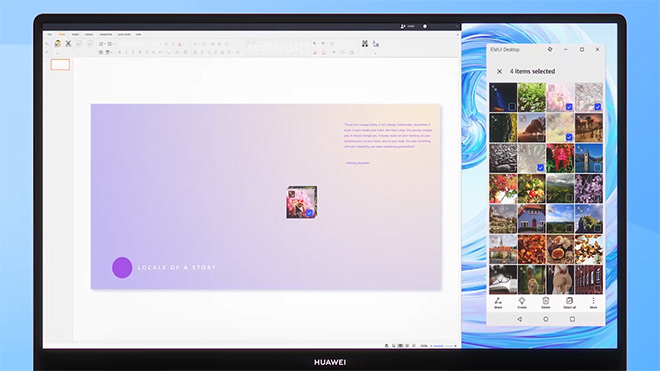Screen dimensions: 660x371
Task: Cancel selection with X beside 4 items selected
Action: [x=499, y=72]
